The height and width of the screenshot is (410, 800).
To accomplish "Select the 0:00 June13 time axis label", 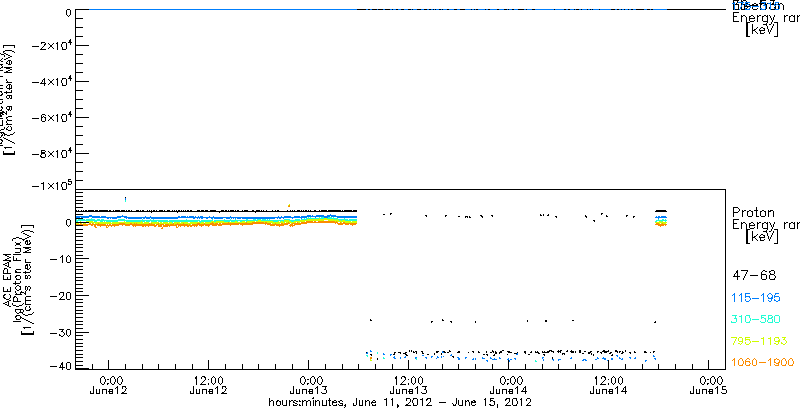I will click(308, 386).
